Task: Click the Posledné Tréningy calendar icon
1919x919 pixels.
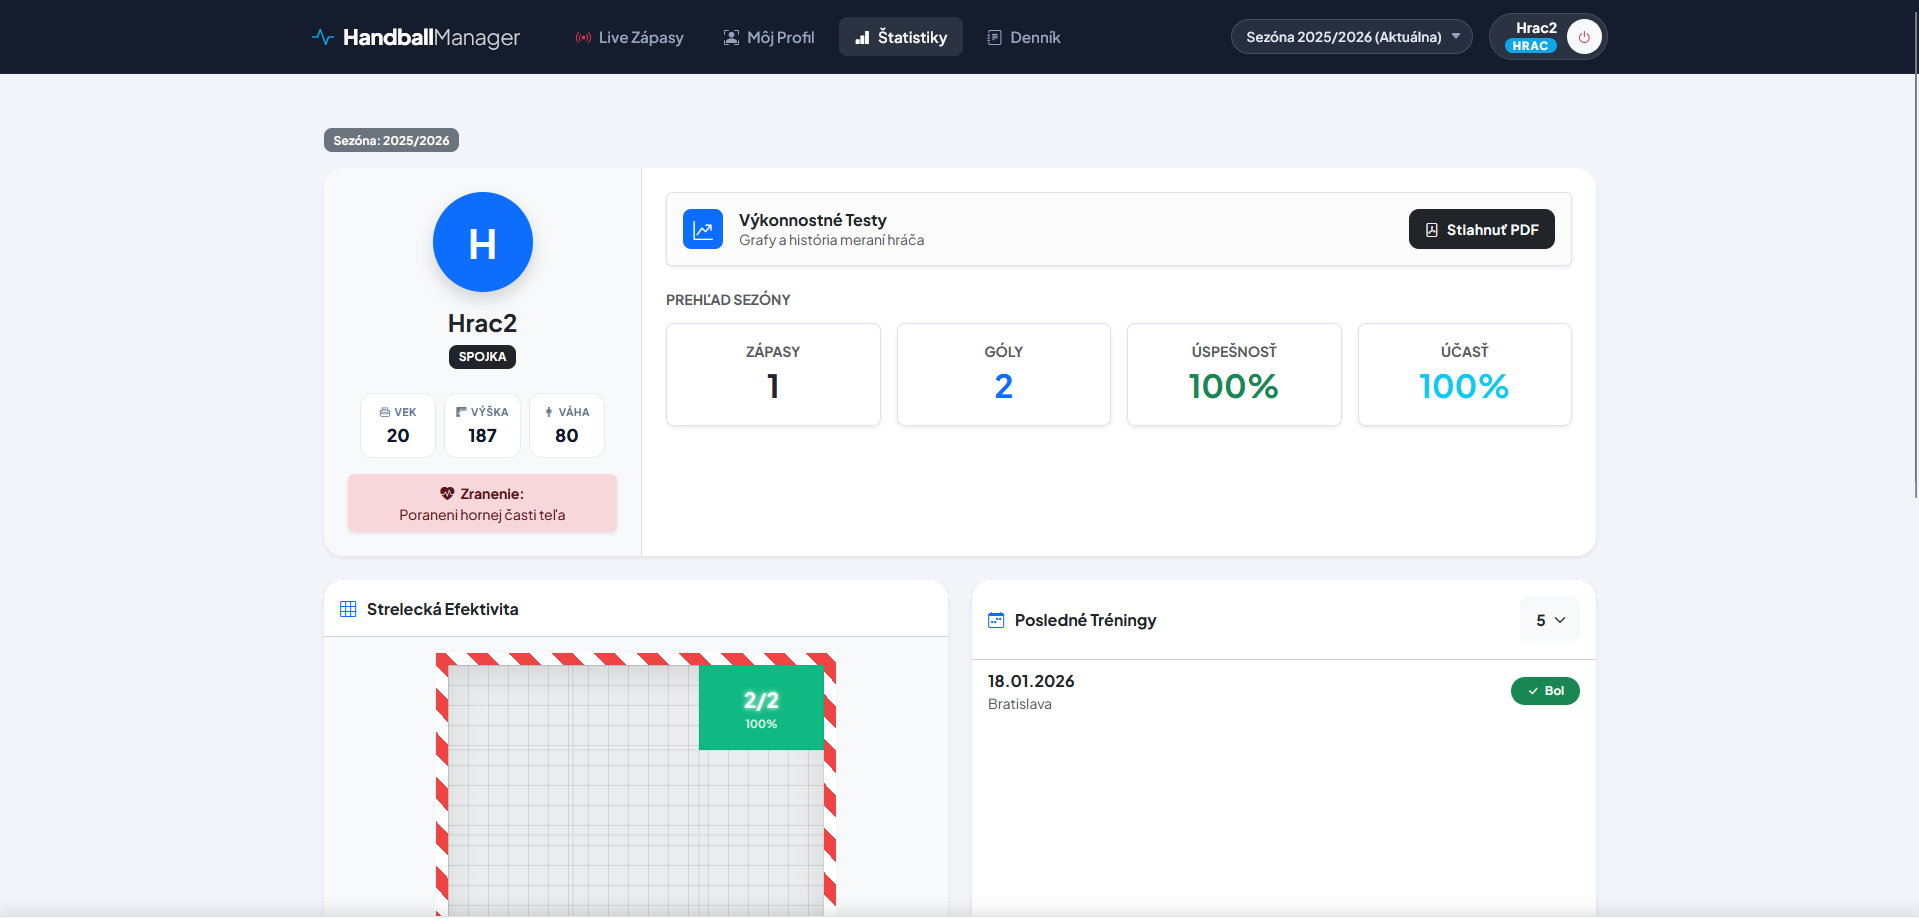Action: pos(996,620)
